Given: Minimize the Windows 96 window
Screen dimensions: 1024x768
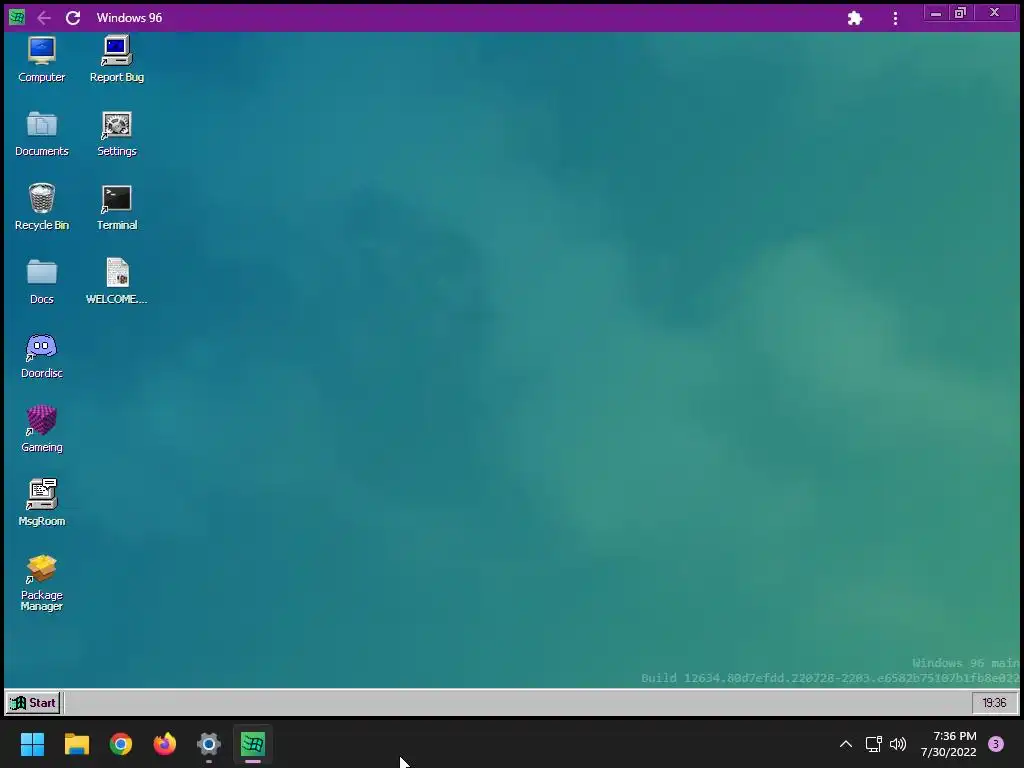Looking at the screenshot, I should [936, 13].
